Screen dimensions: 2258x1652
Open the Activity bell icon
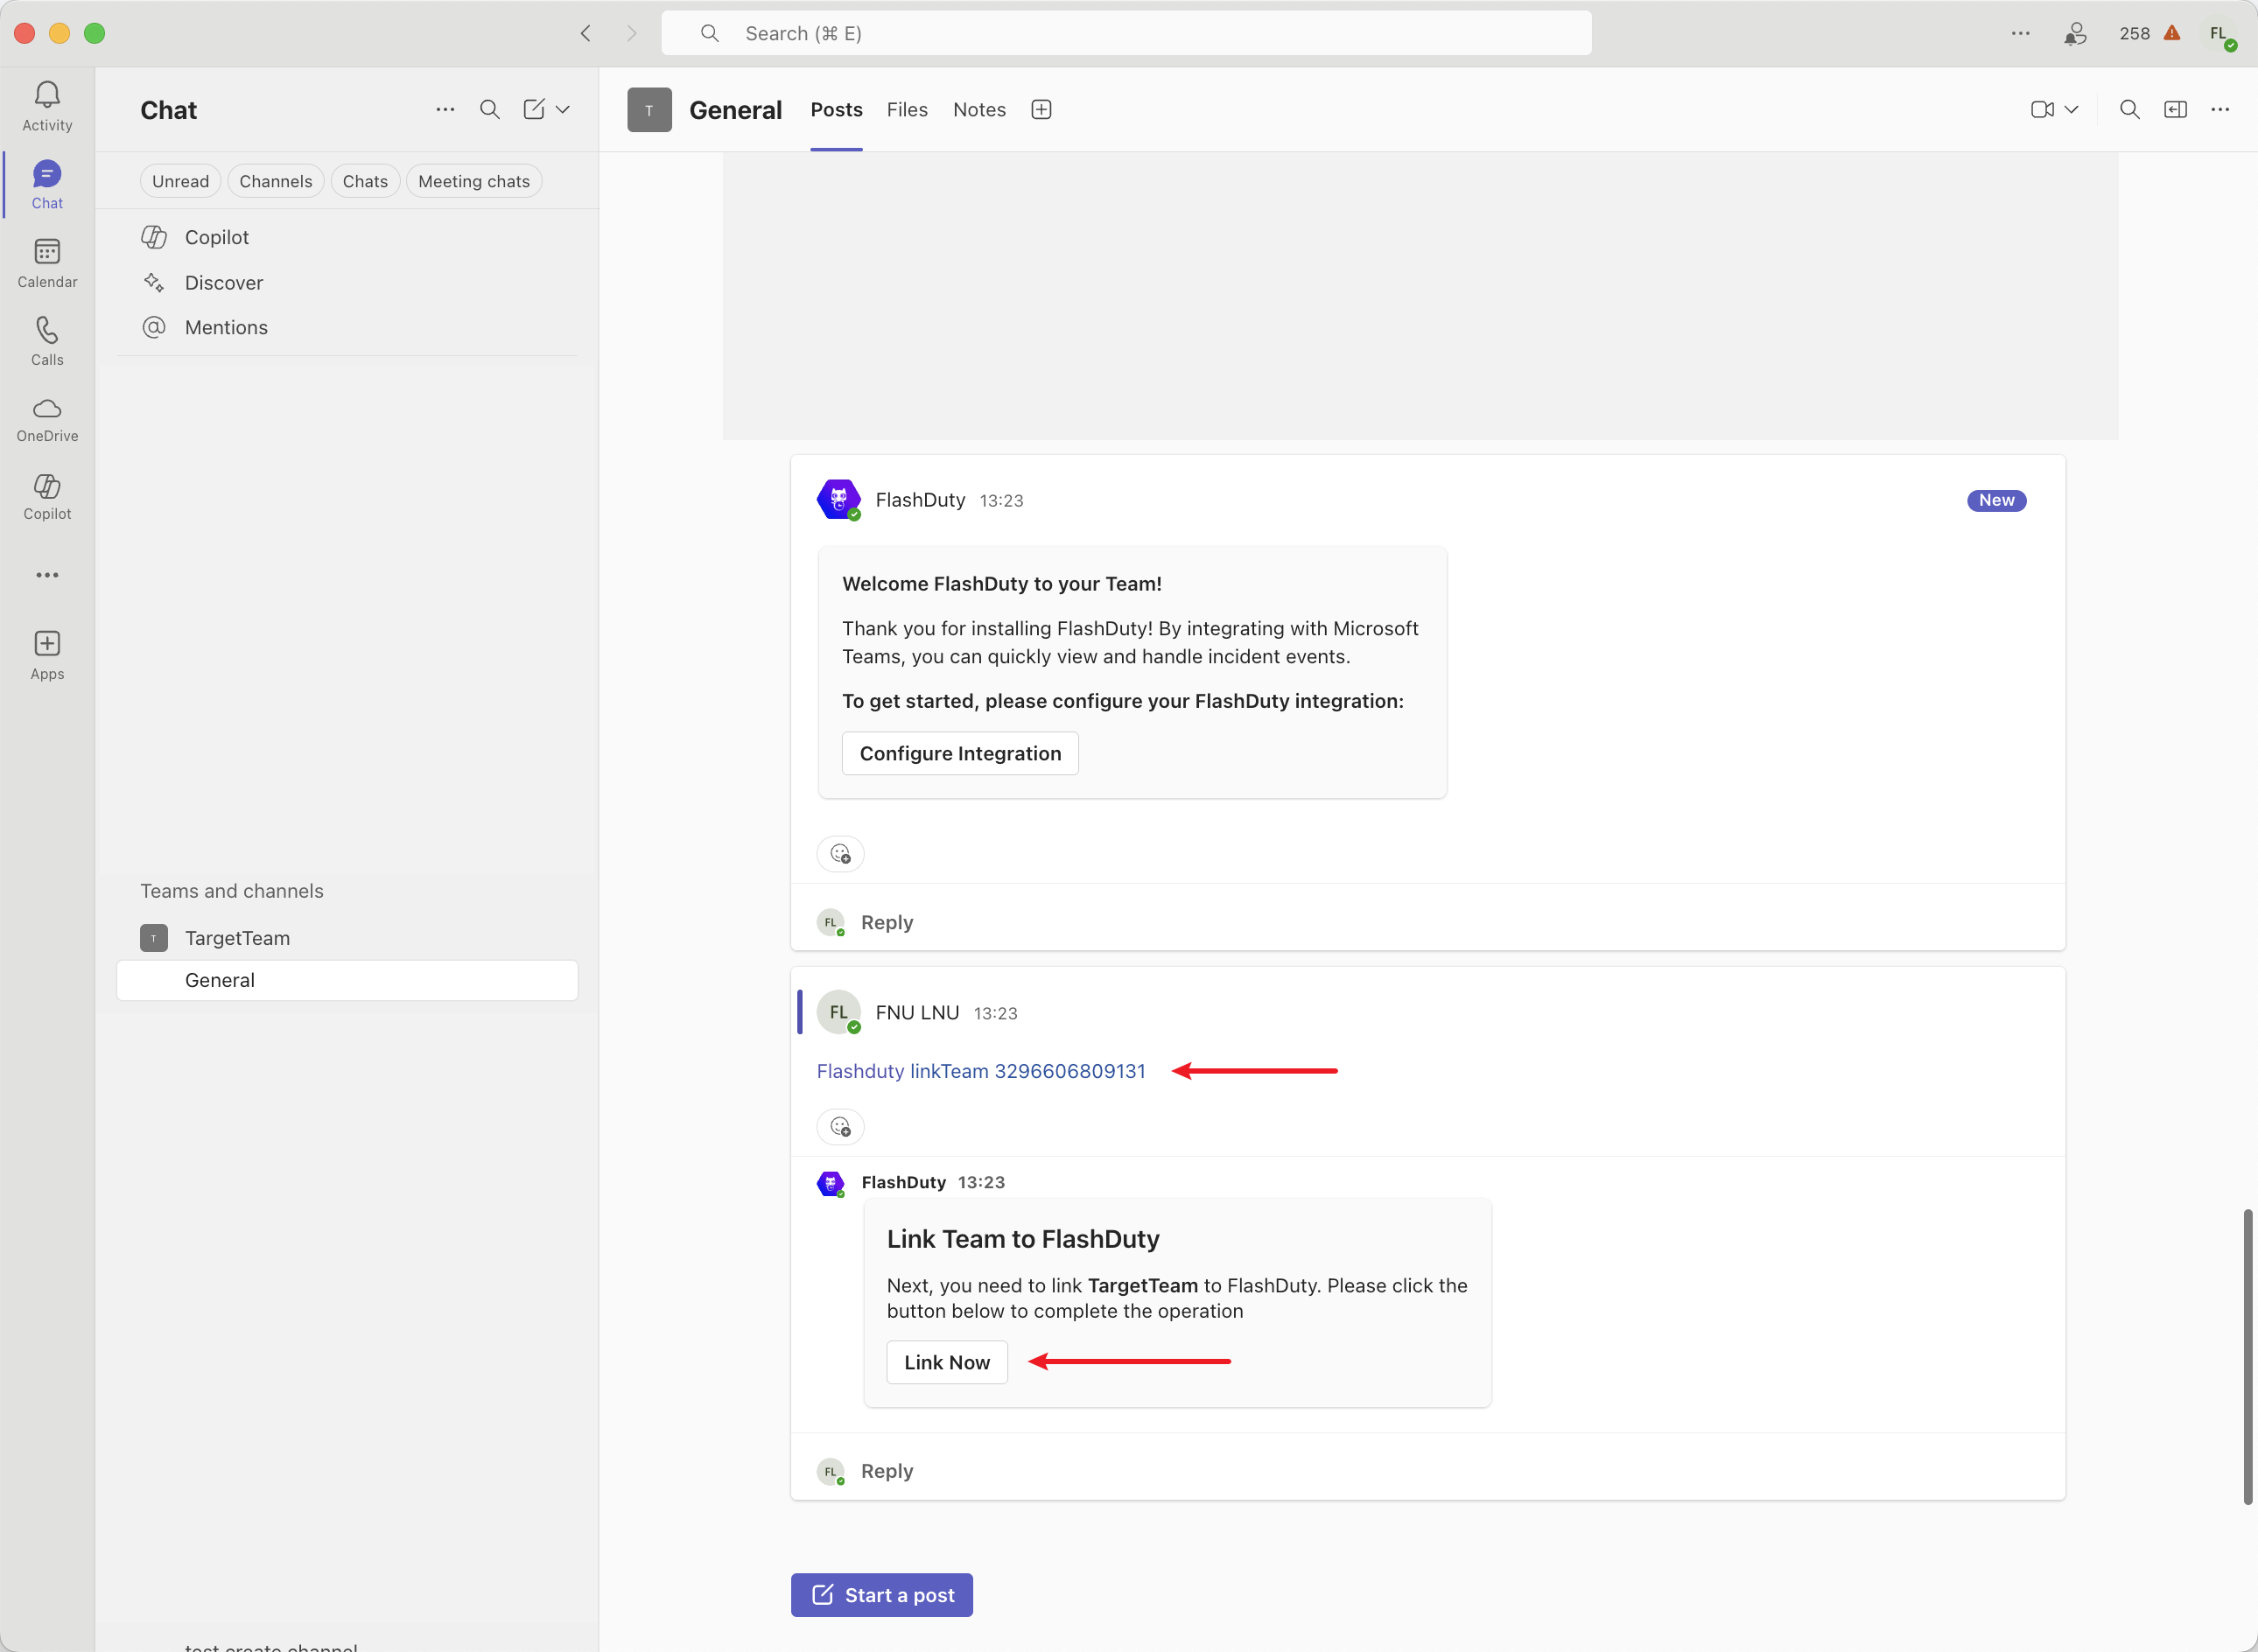[x=47, y=106]
